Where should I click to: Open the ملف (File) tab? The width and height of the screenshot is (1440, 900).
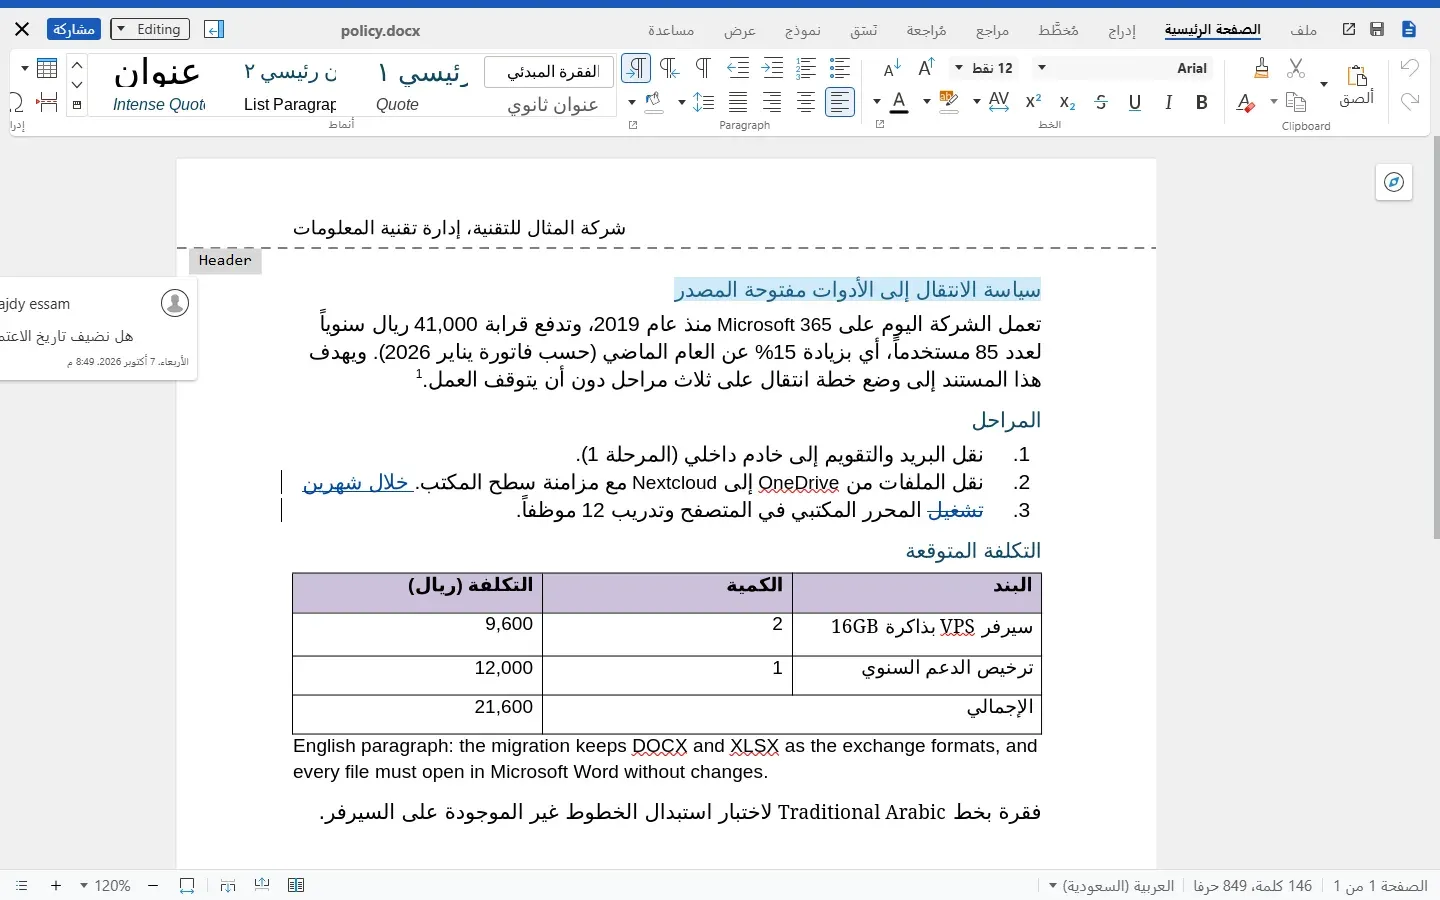1304,31
